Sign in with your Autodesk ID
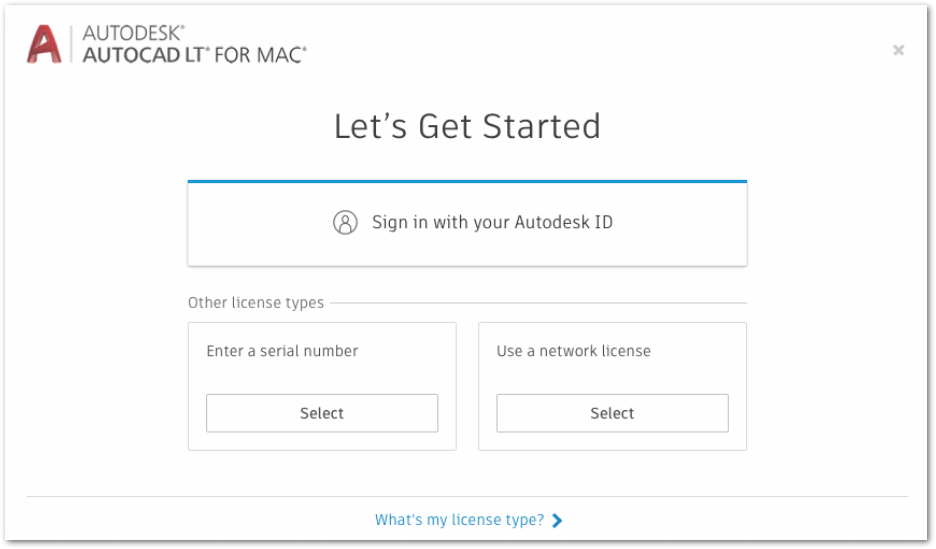936x549 pixels. tap(492, 222)
